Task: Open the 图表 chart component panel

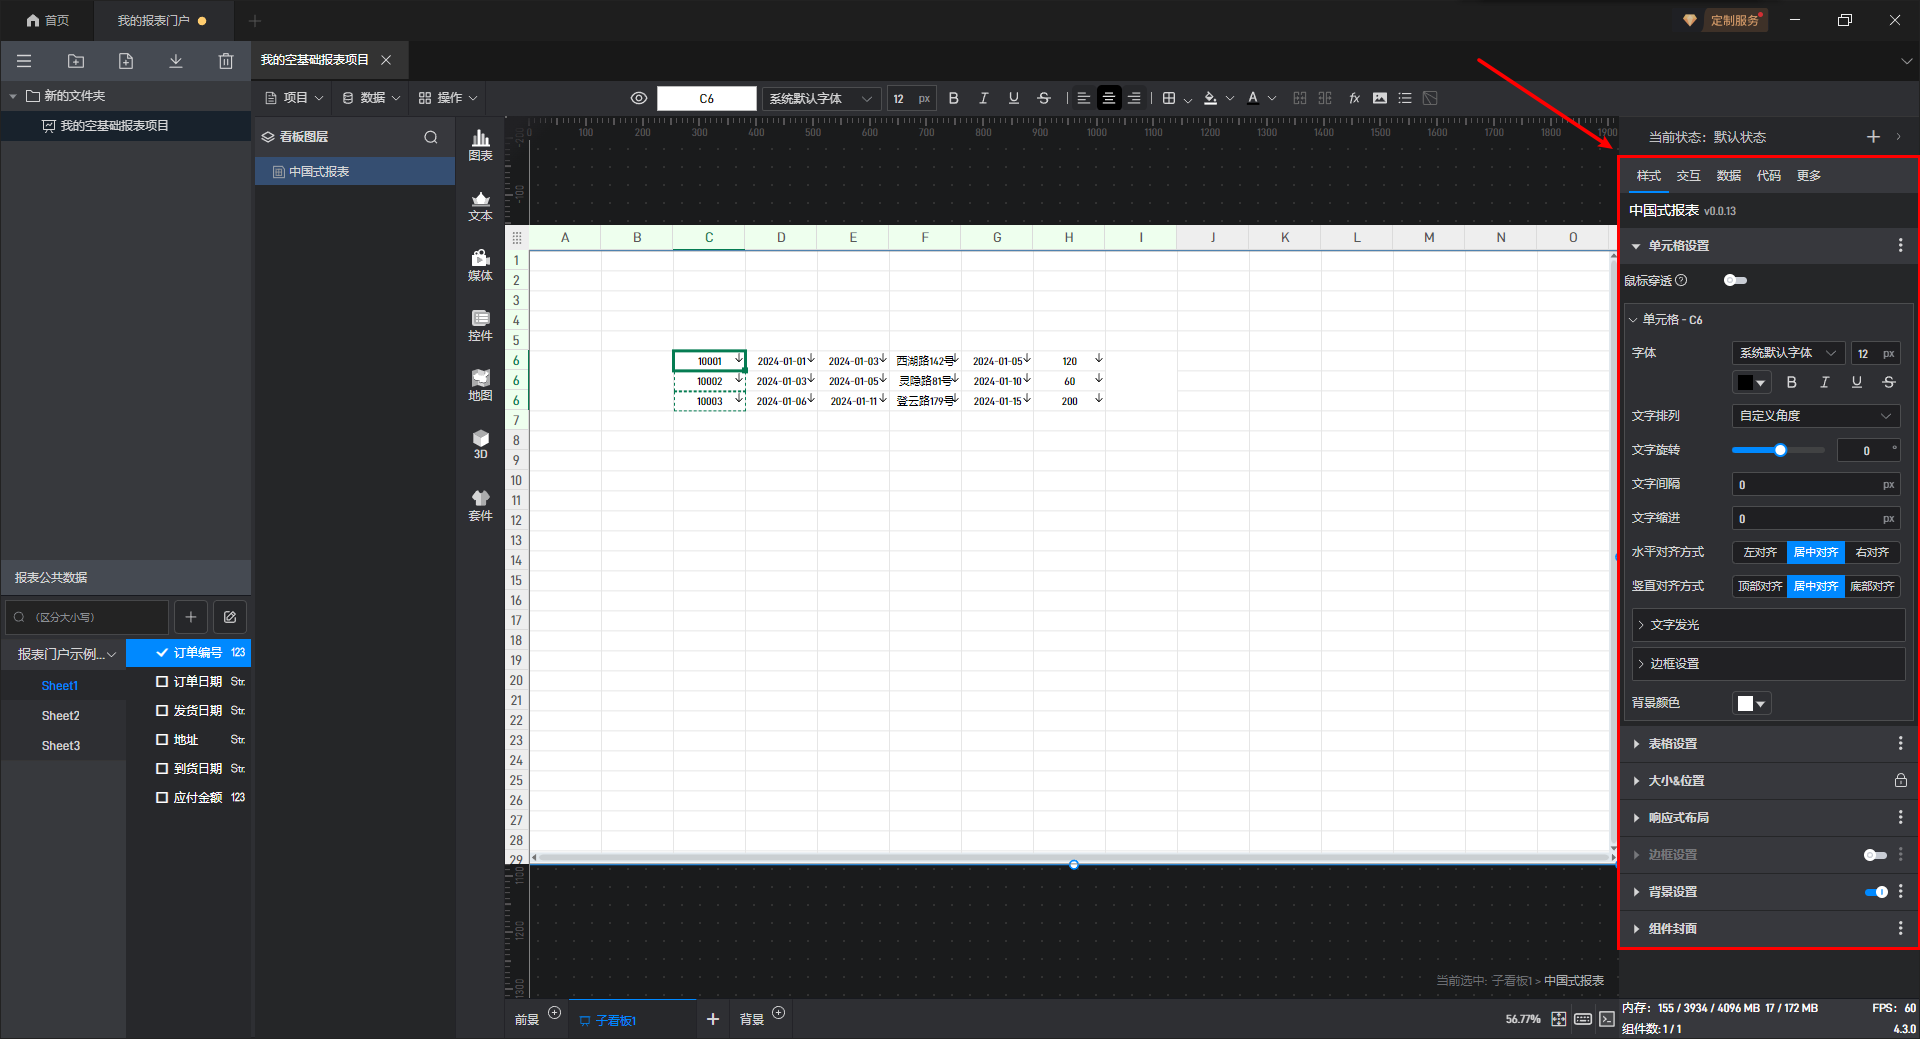Action: 480,144
